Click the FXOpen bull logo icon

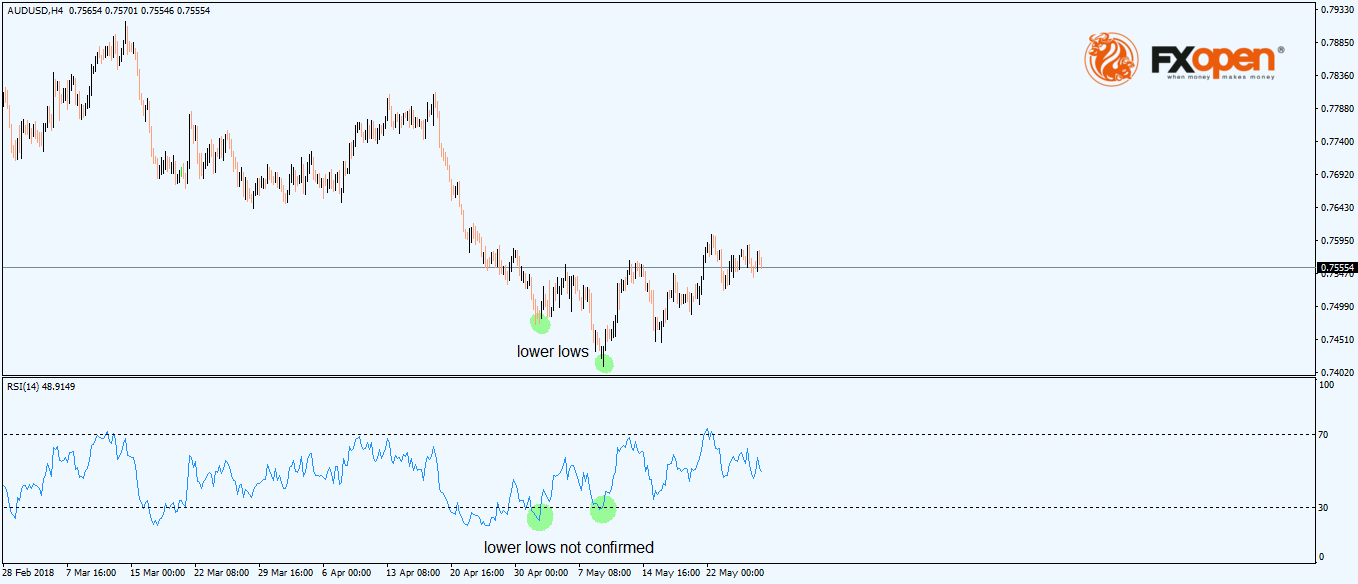pyautogui.click(x=1111, y=58)
